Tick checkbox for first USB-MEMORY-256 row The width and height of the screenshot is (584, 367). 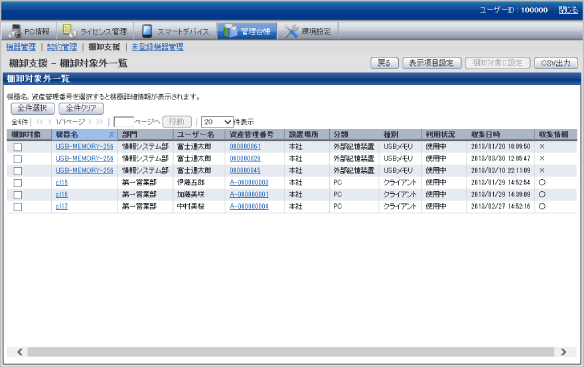18,147
